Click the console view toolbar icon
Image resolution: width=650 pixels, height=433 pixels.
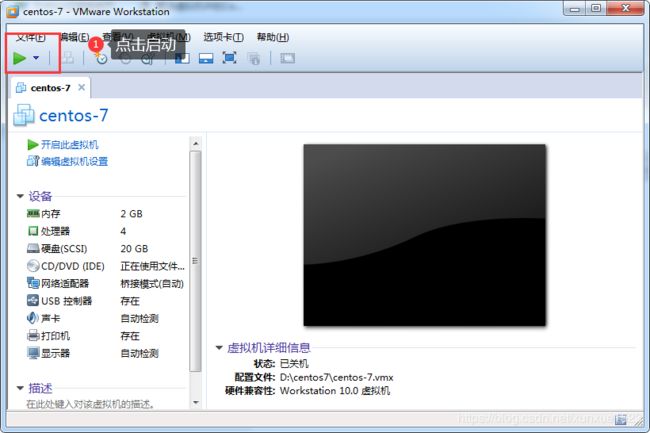(287, 58)
